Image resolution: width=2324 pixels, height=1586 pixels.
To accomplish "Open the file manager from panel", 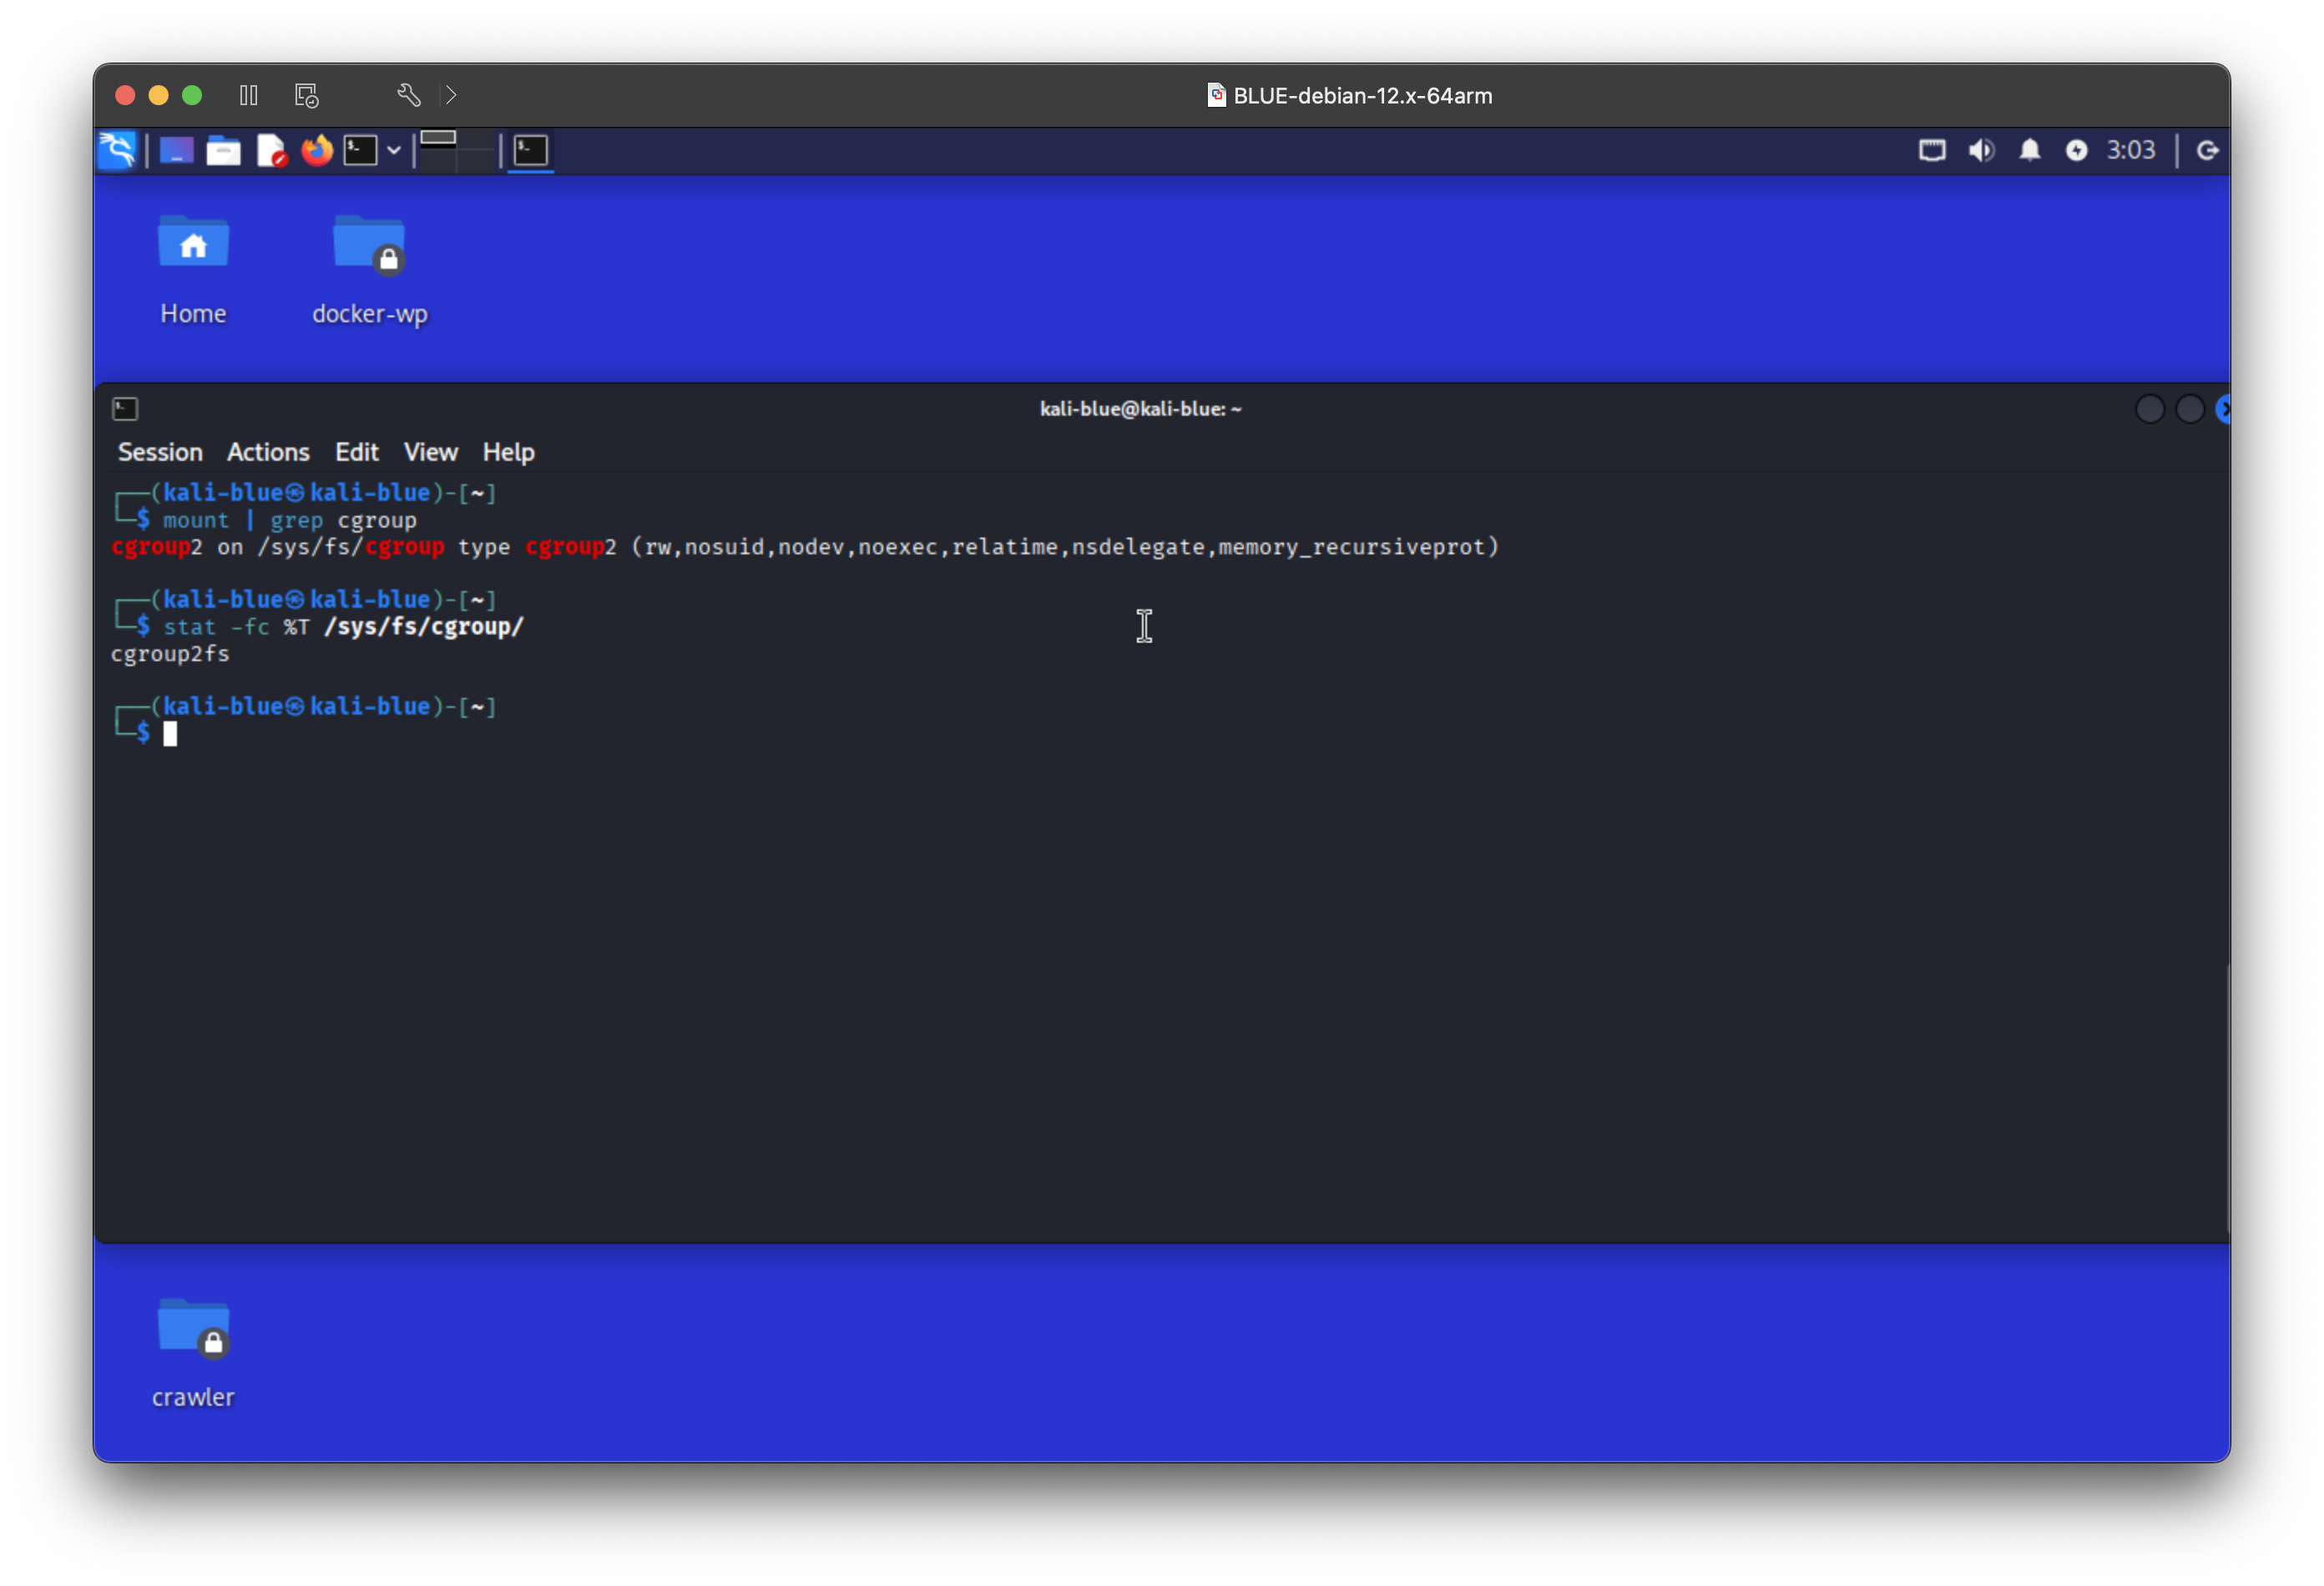I will (223, 151).
